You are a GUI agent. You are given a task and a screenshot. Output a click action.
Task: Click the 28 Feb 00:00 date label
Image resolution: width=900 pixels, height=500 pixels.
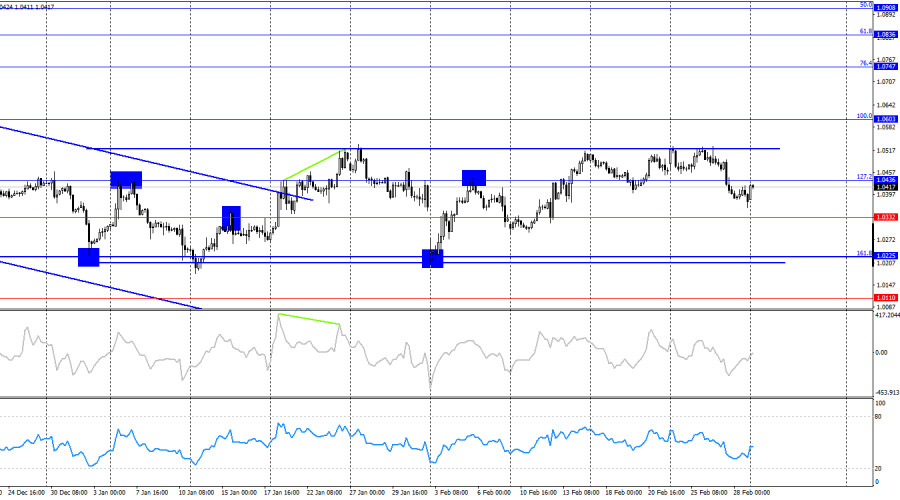point(752,493)
